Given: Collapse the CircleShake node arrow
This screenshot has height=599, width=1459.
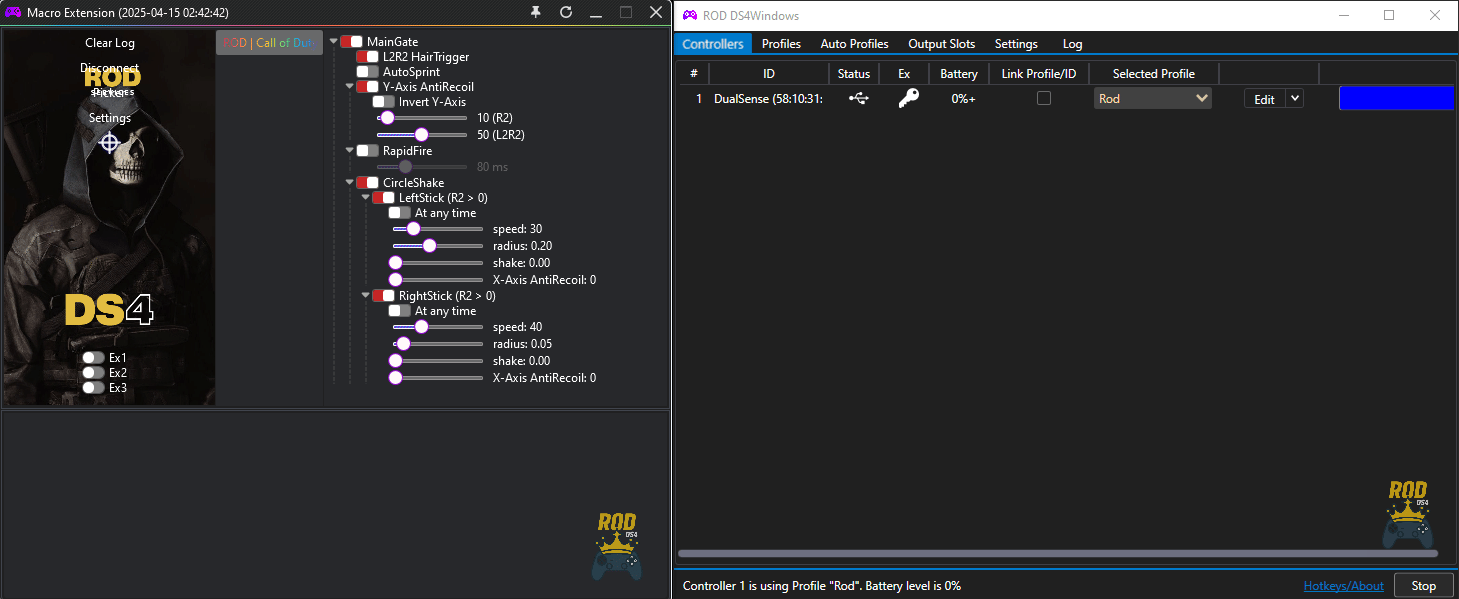Looking at the screenshot, I should pyautogui.click(x=349, y=183).
